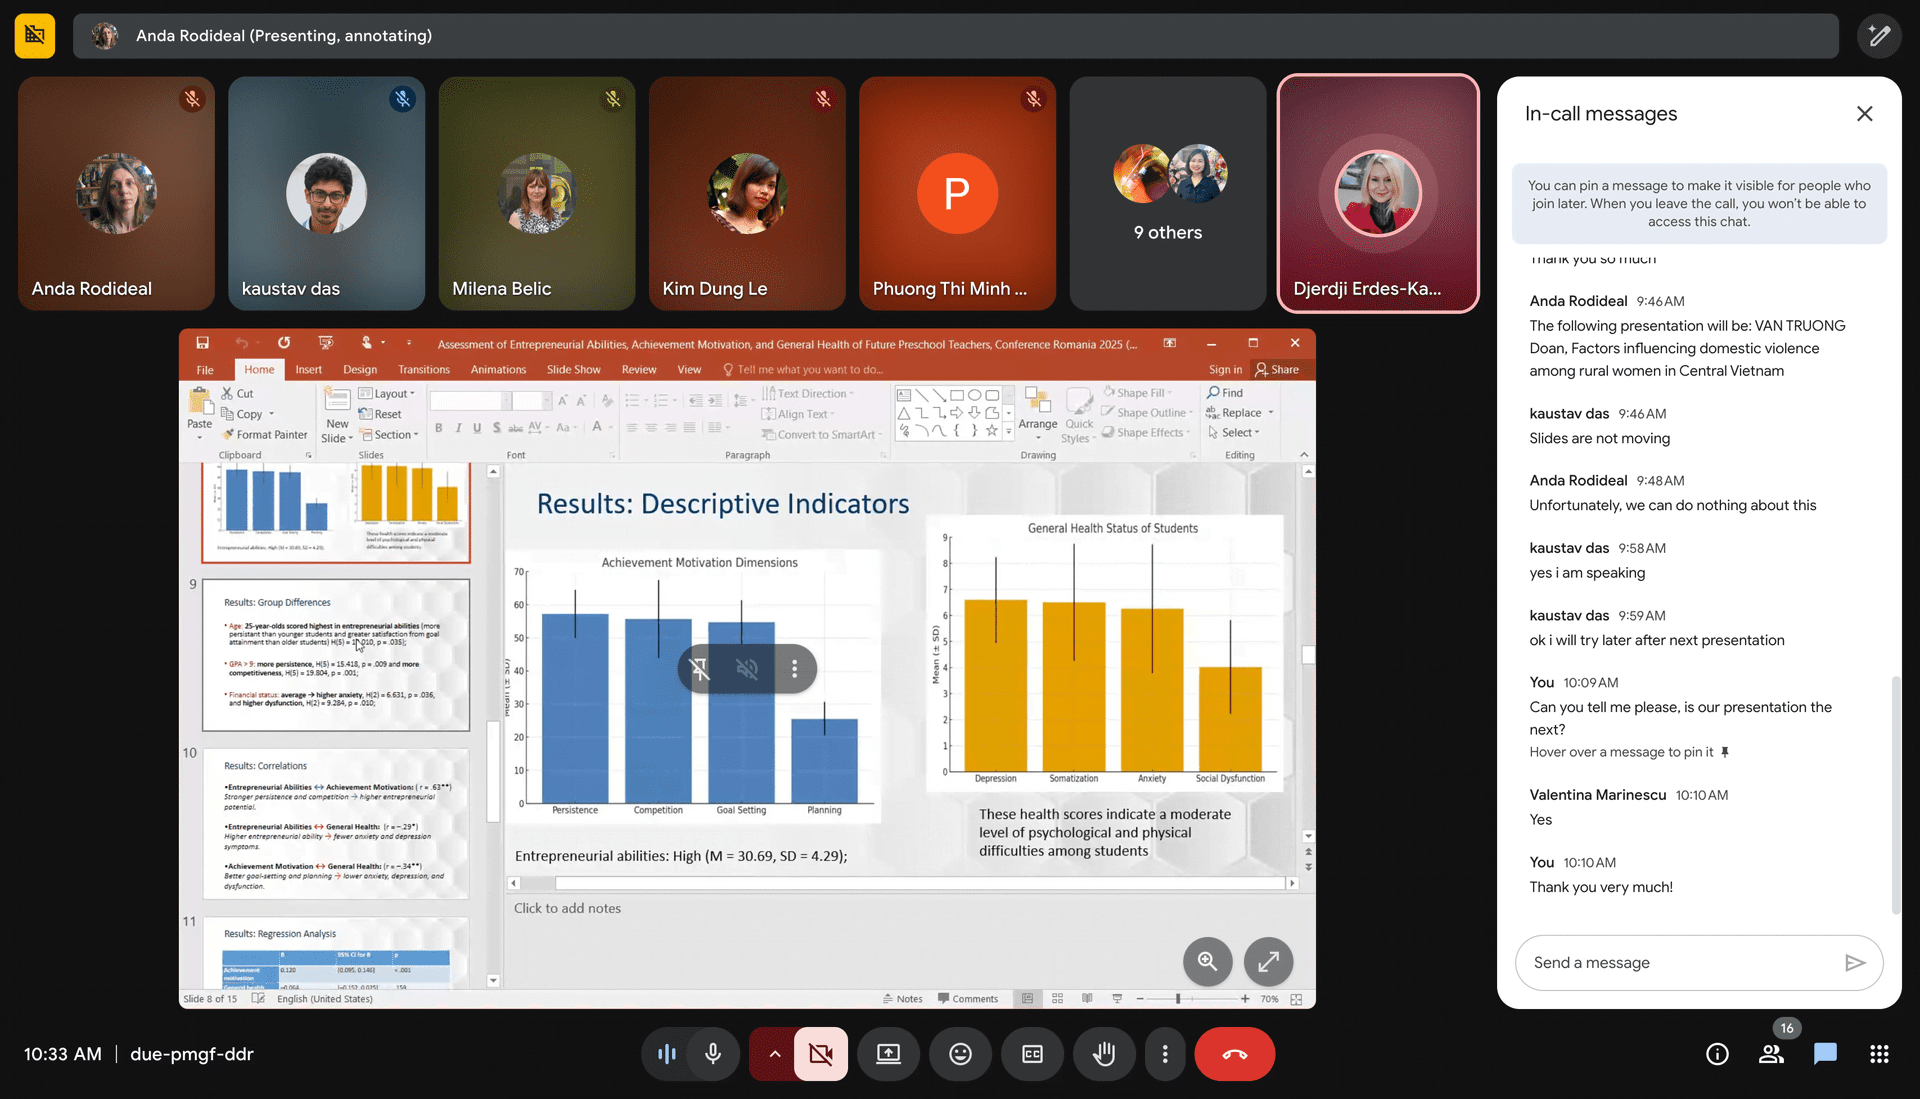Image resolution: width=1920 pixels, height=1099 pixels.
Task: Toggle the chat messages panel icon
Action: 1825,1054
